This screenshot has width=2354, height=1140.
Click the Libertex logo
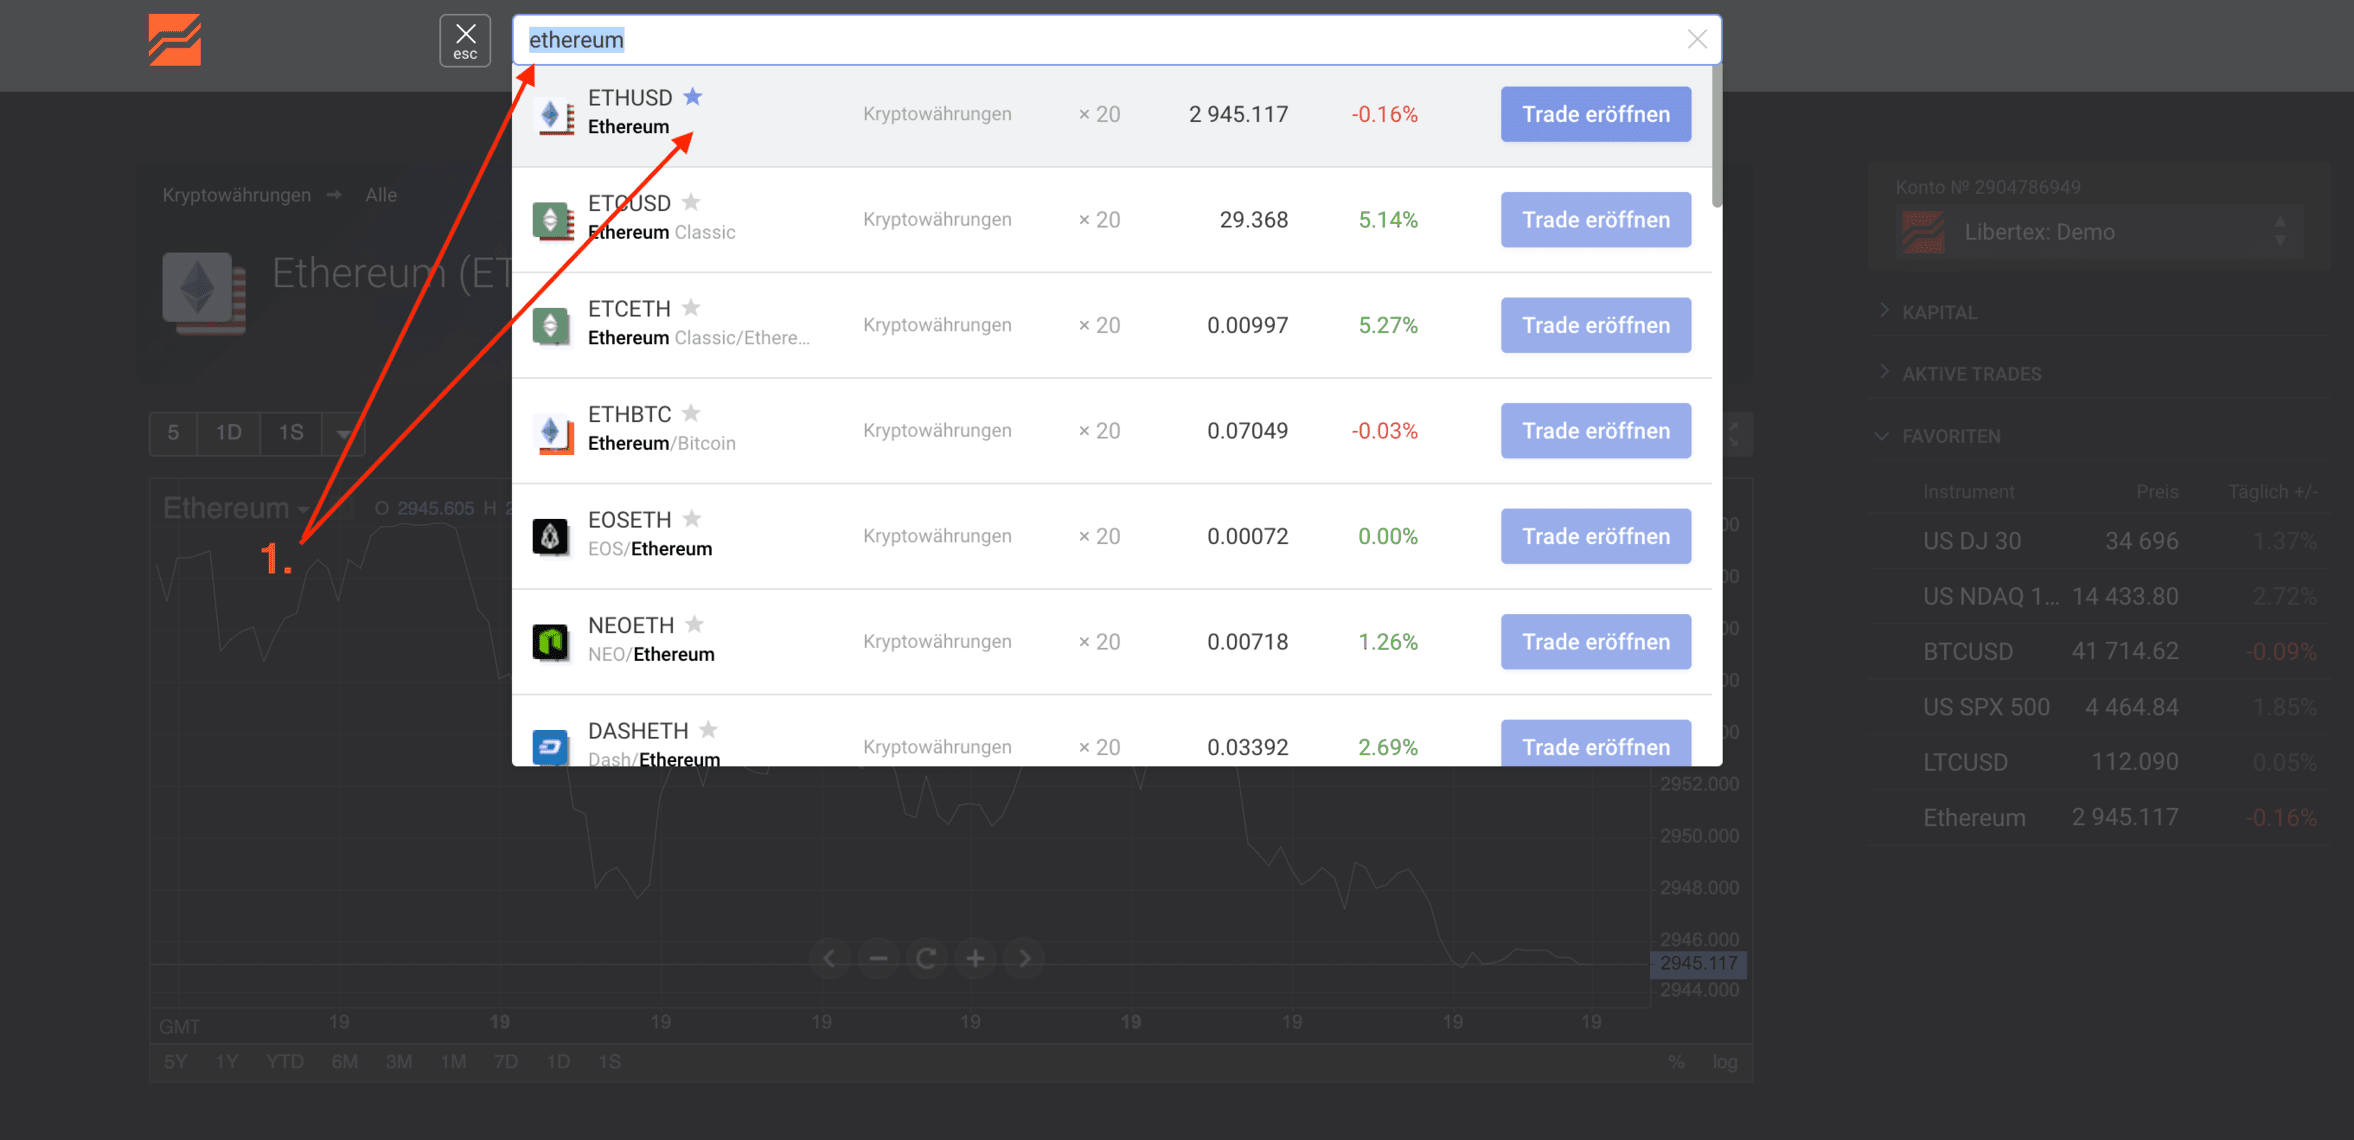[x=174, y=40]
